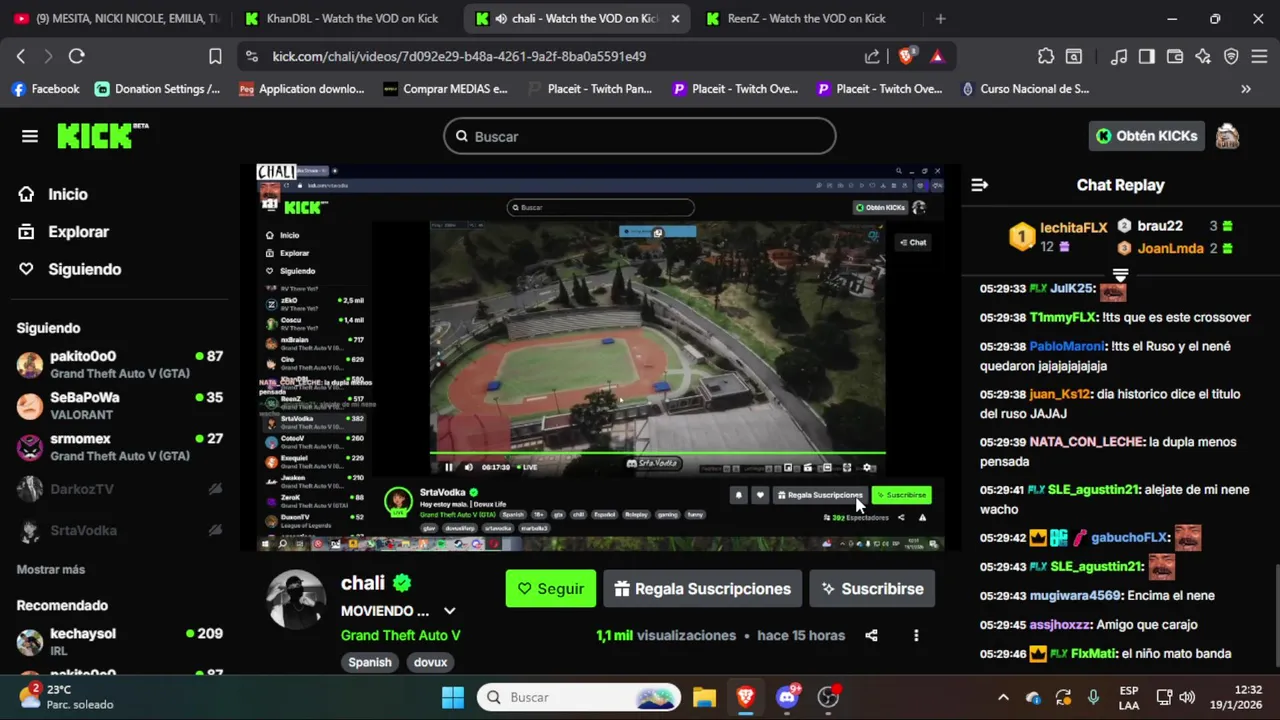The width and height of the screenshot is (1280, 720).
Task: Expand the stream title chevron
Action: [450, 611]
